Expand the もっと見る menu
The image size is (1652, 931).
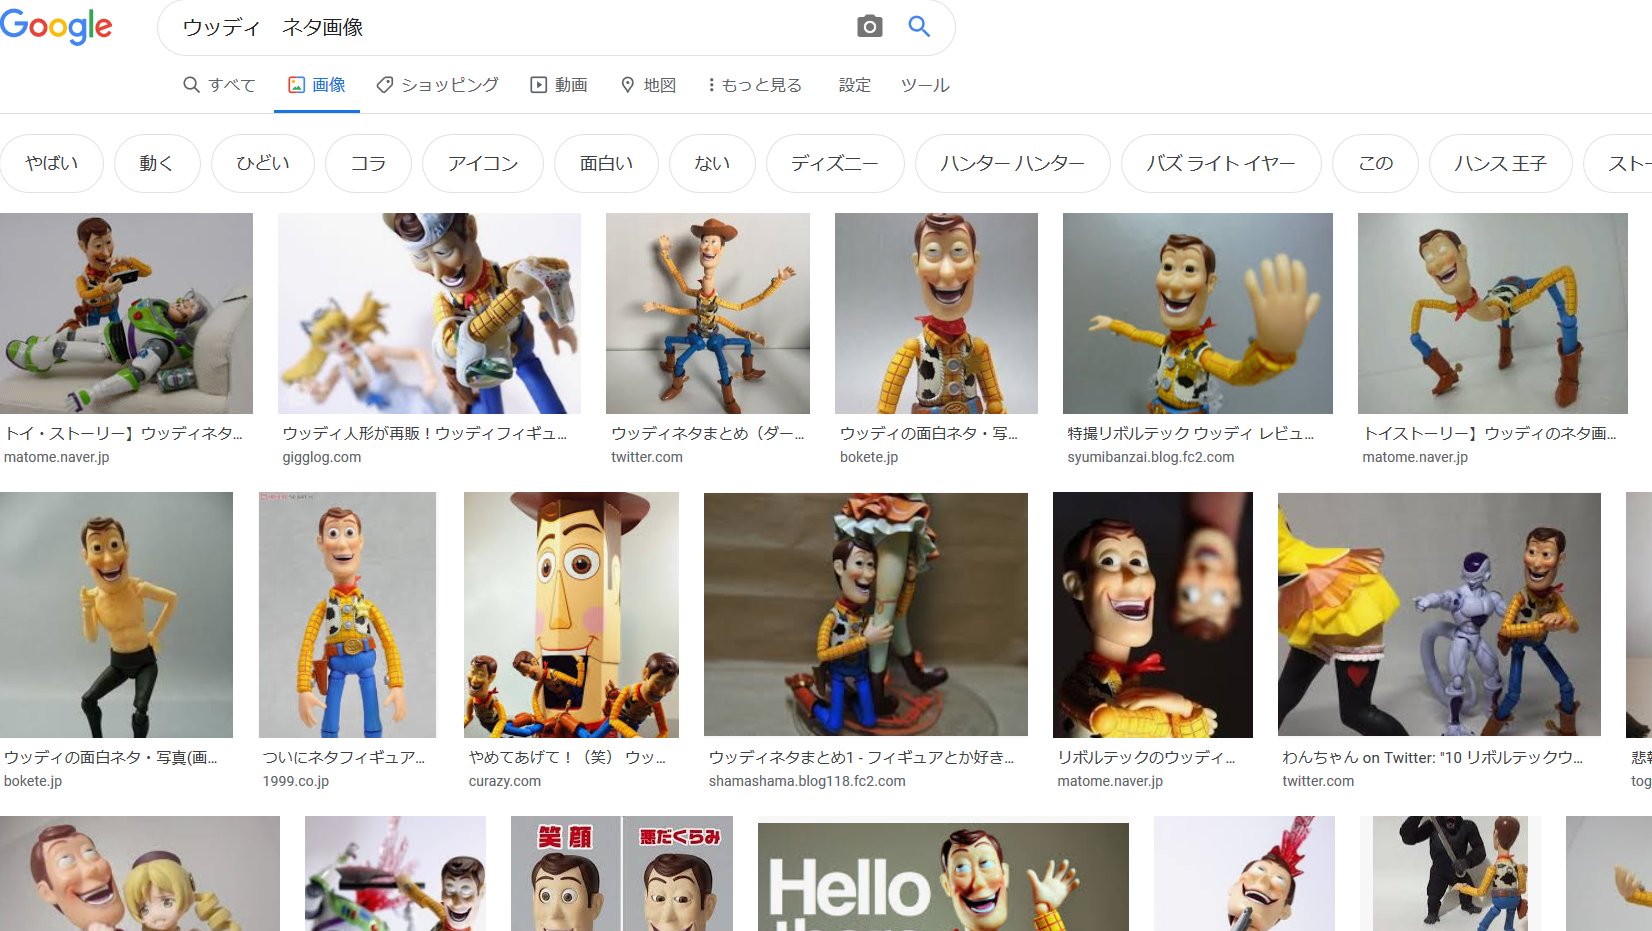pos(755,85)
